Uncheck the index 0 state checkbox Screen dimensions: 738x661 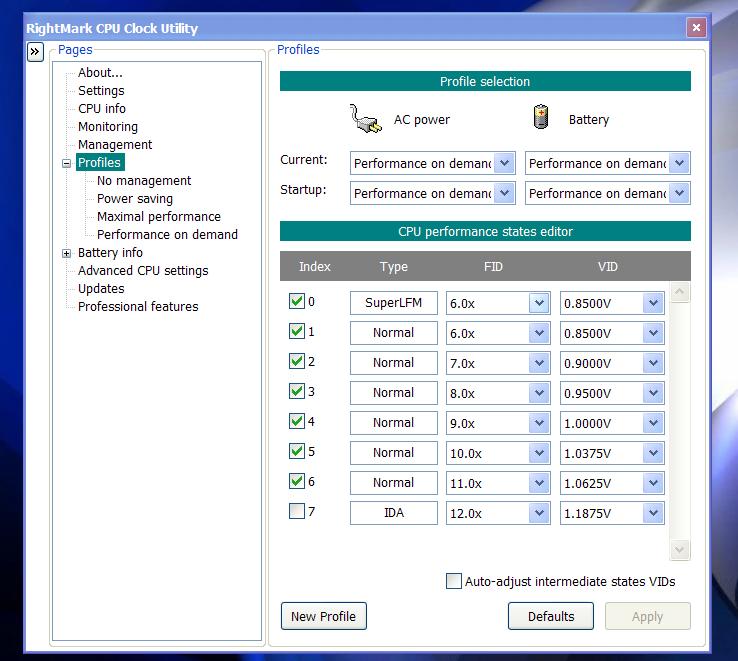297,301
